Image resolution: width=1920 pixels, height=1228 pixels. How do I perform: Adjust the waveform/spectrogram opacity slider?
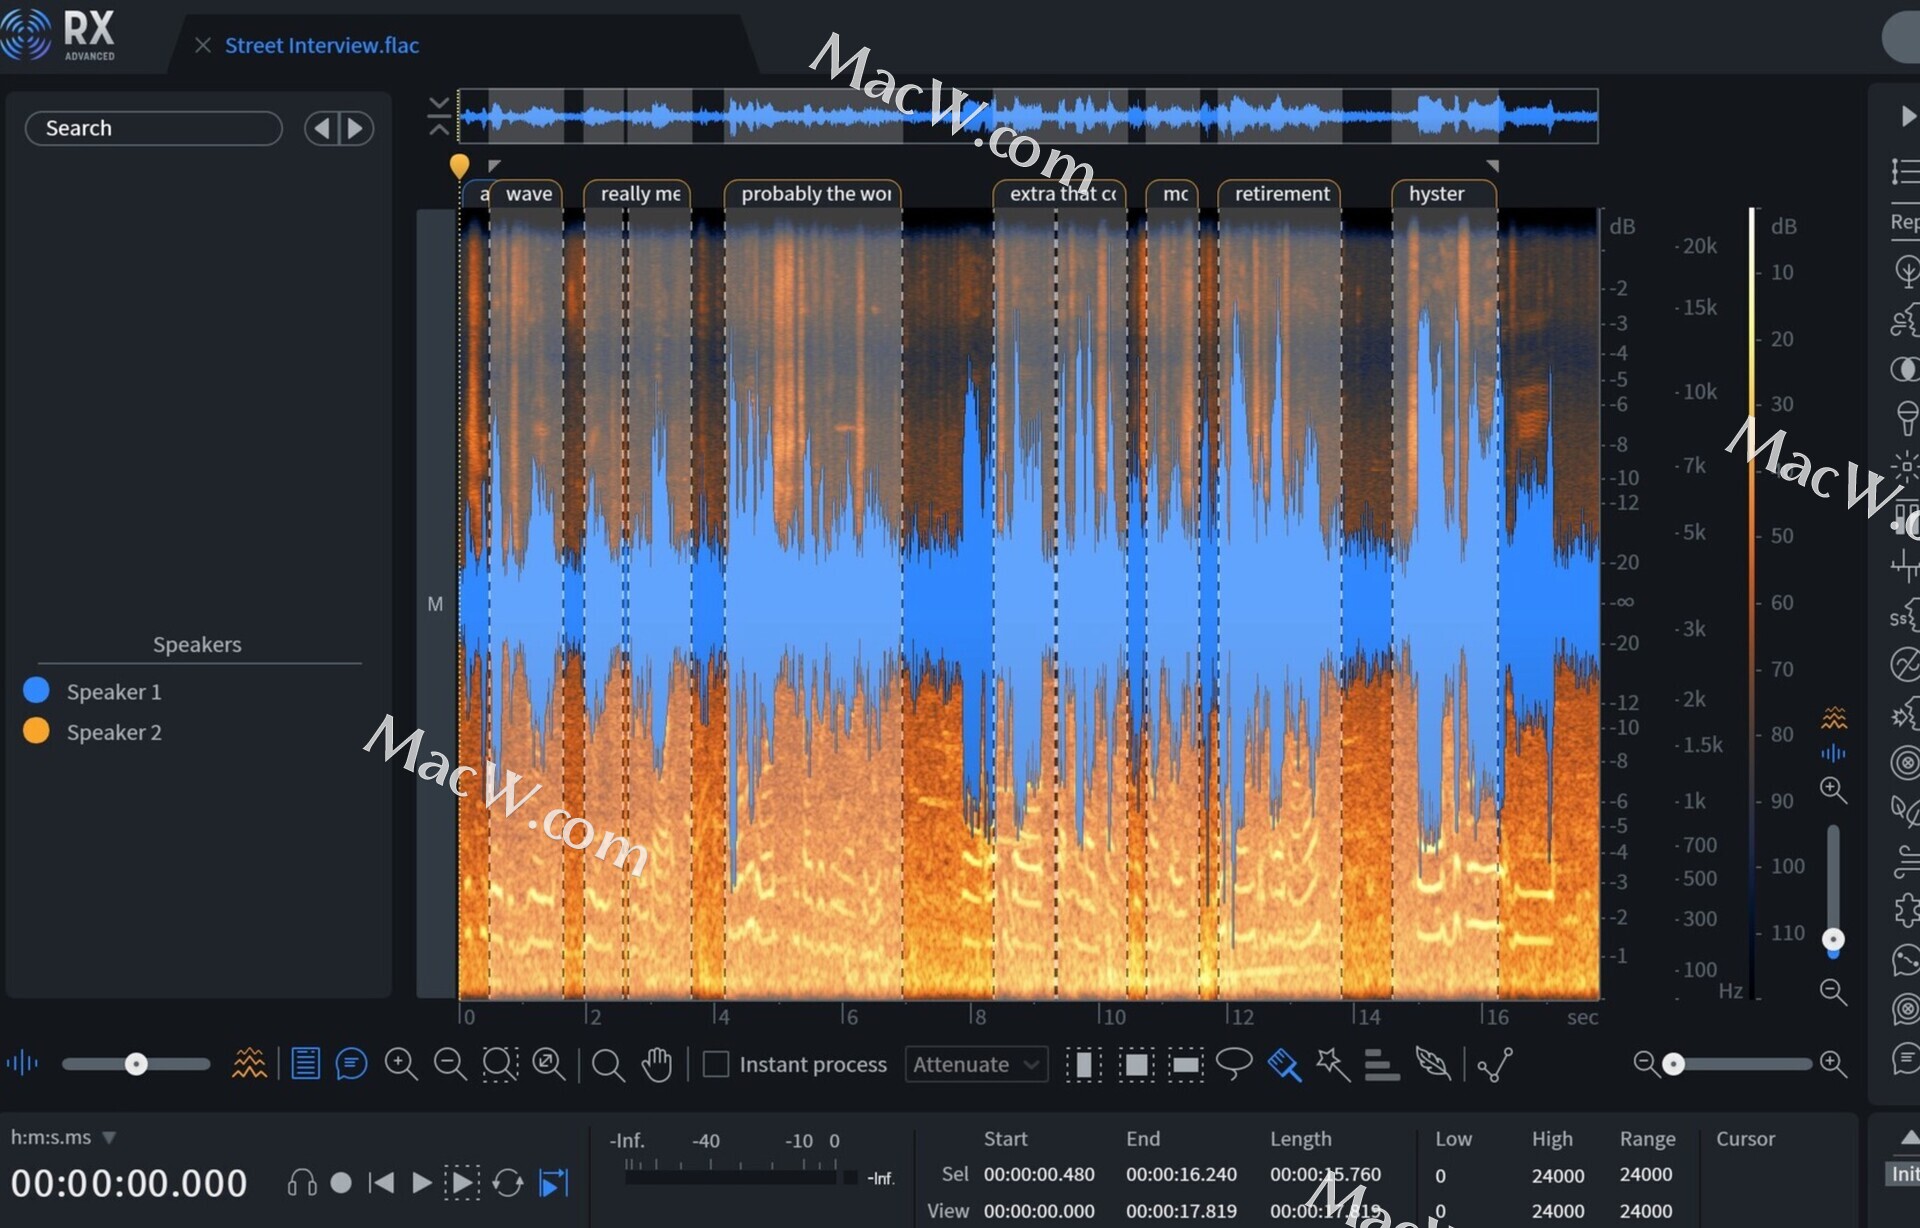click(136, 1064)
